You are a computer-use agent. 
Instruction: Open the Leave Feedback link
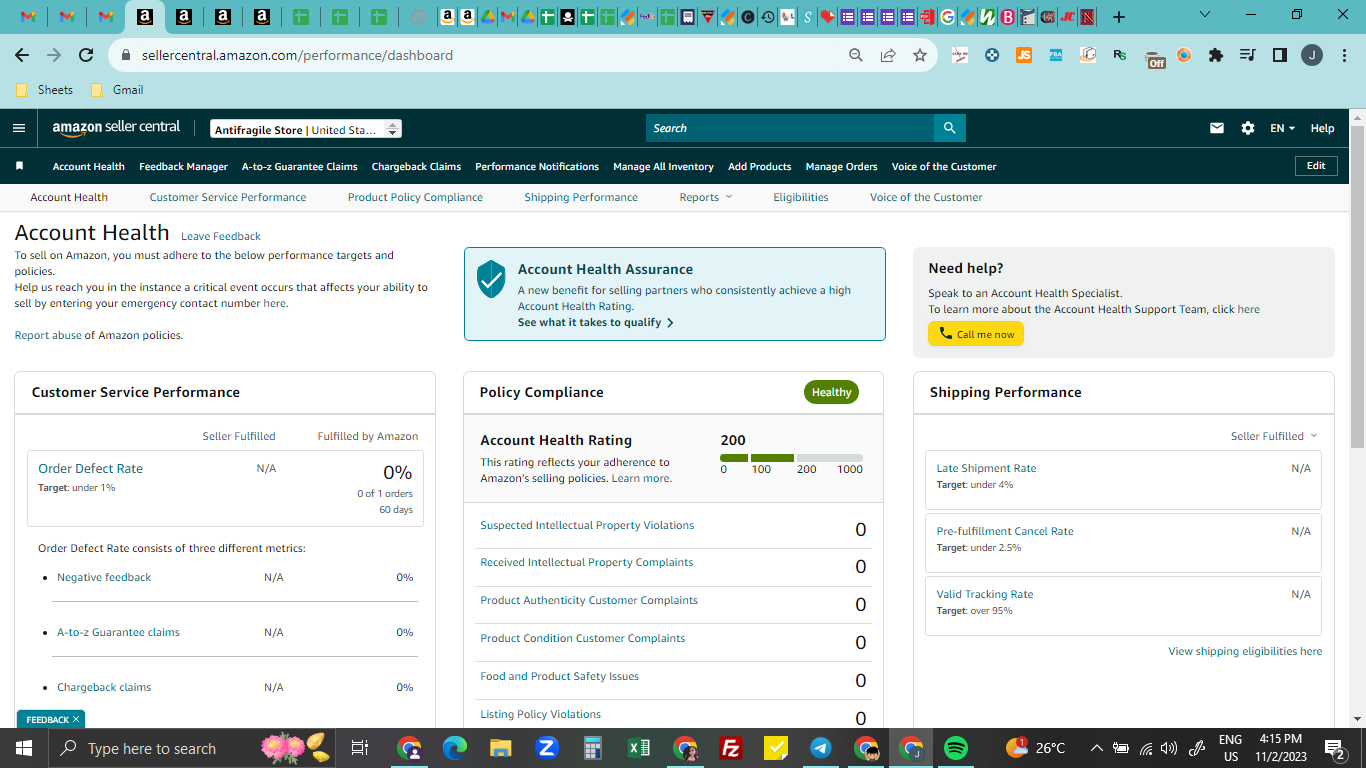[x=221, y=236]
